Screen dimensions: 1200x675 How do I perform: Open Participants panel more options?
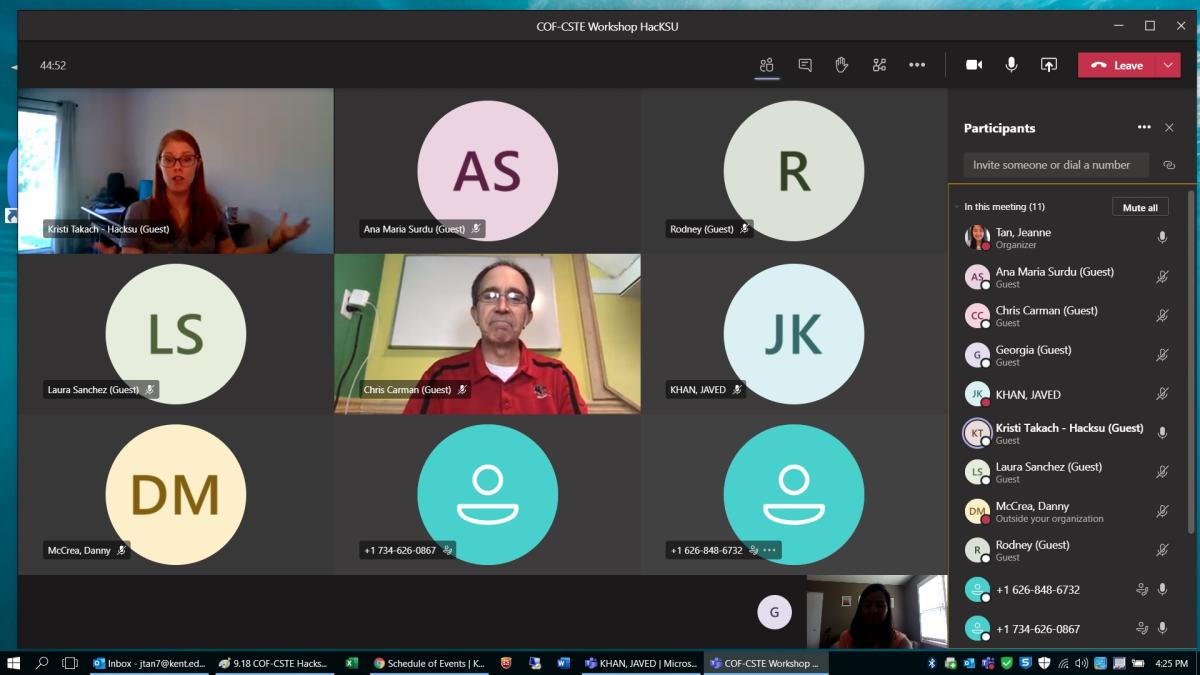1143,128
